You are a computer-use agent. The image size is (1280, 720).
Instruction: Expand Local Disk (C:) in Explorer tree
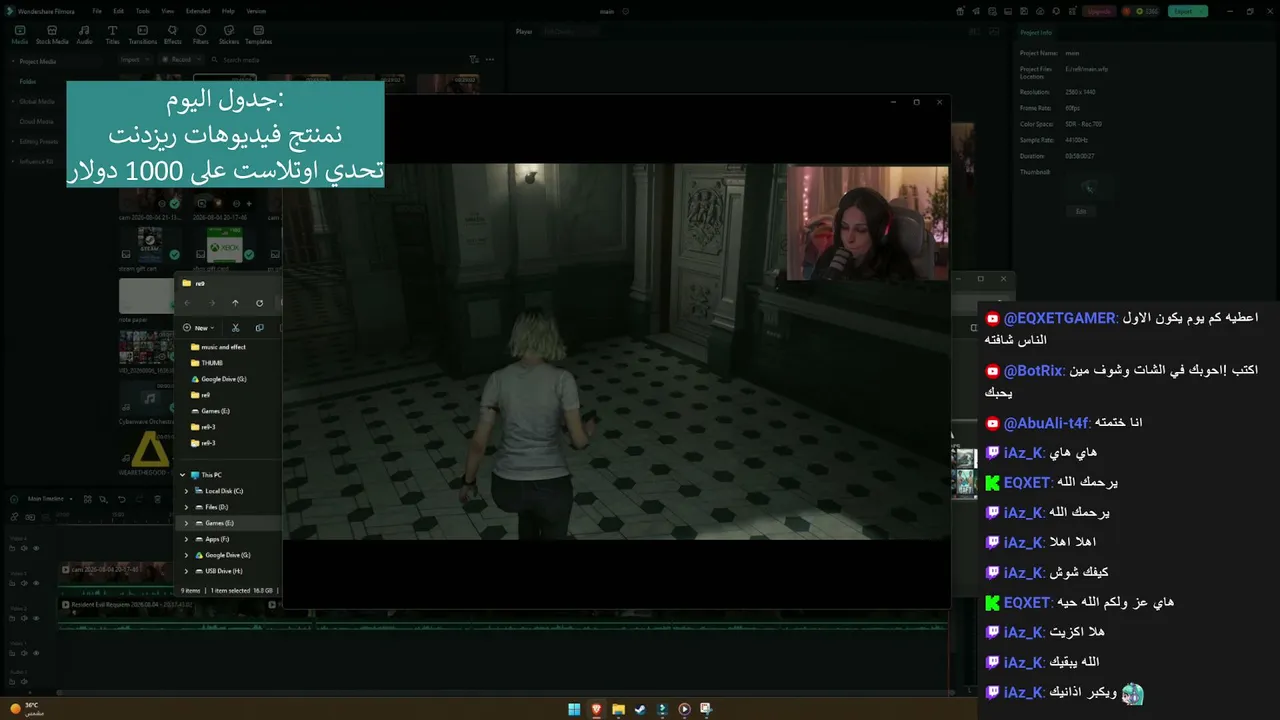pyautogui.click(x=186, y=491)
